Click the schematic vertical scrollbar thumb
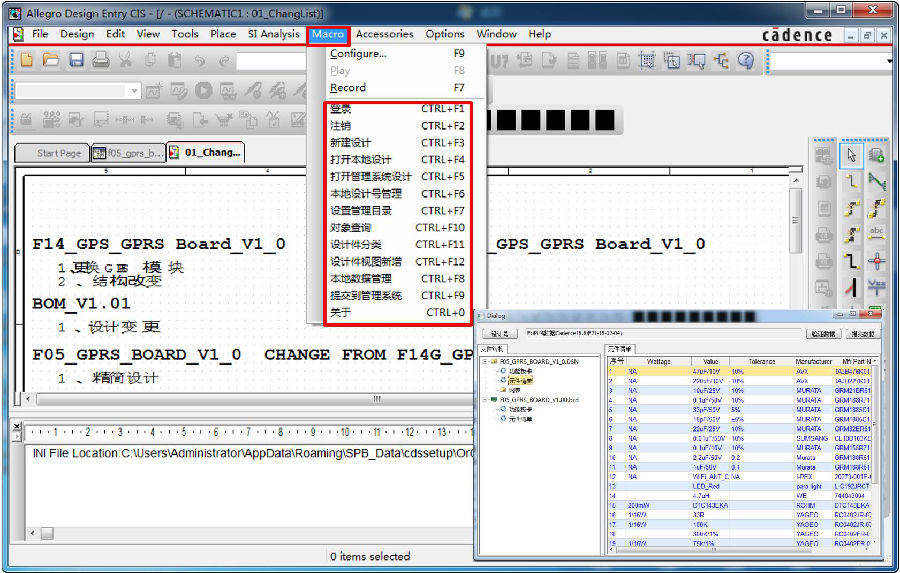Screen dimensions: 900x573 (x=796, y=220)
